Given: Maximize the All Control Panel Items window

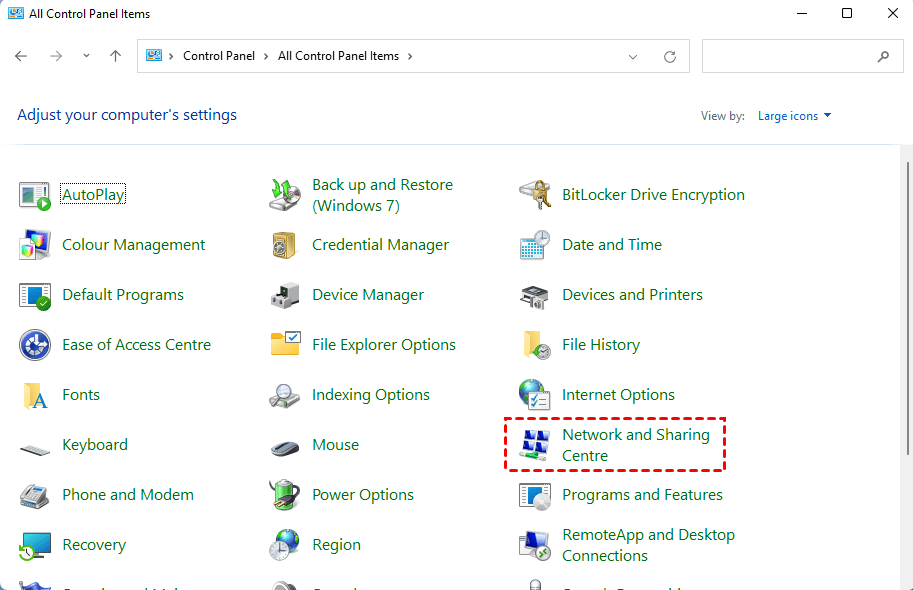Looking at the screenshot, I should [847, 13].
